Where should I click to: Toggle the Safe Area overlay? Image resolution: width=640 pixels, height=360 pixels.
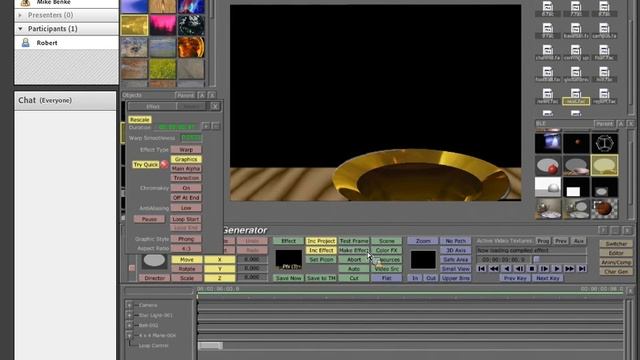click(x=456, y=260)
